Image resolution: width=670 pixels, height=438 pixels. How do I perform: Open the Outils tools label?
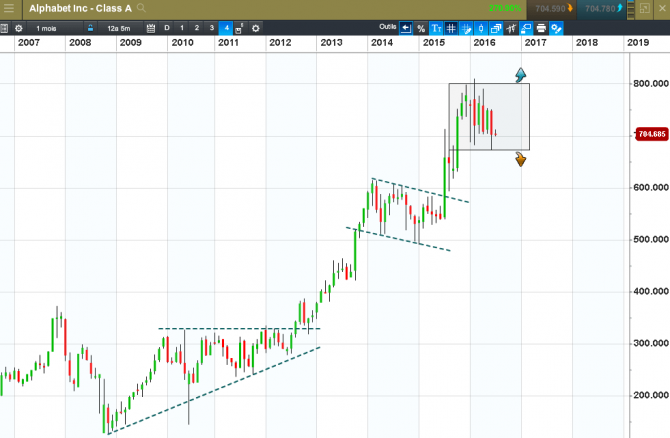click(388, 27)
